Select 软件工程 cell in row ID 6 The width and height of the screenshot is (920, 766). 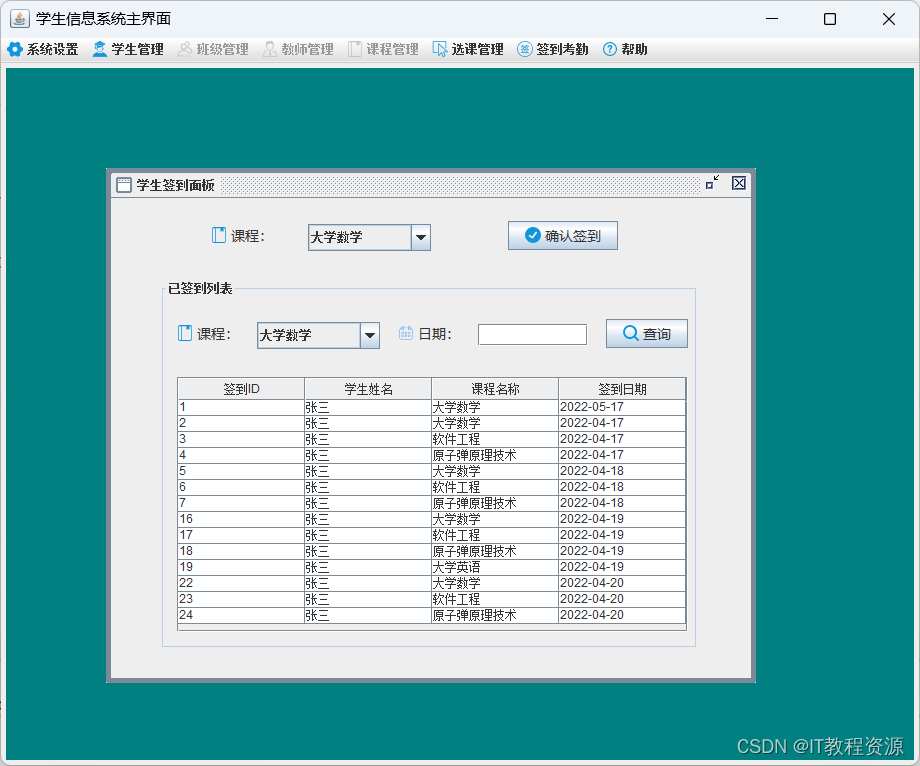[495, 487]
